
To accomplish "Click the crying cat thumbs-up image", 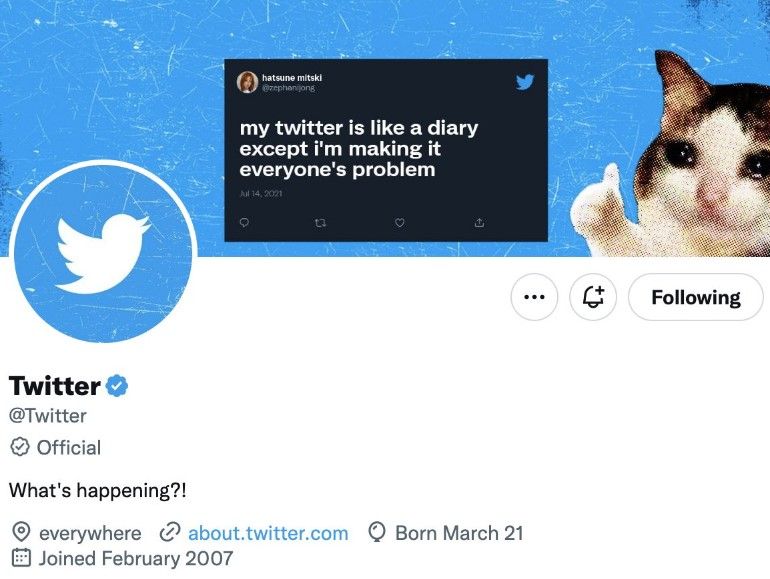I will [x=680, y=160].
